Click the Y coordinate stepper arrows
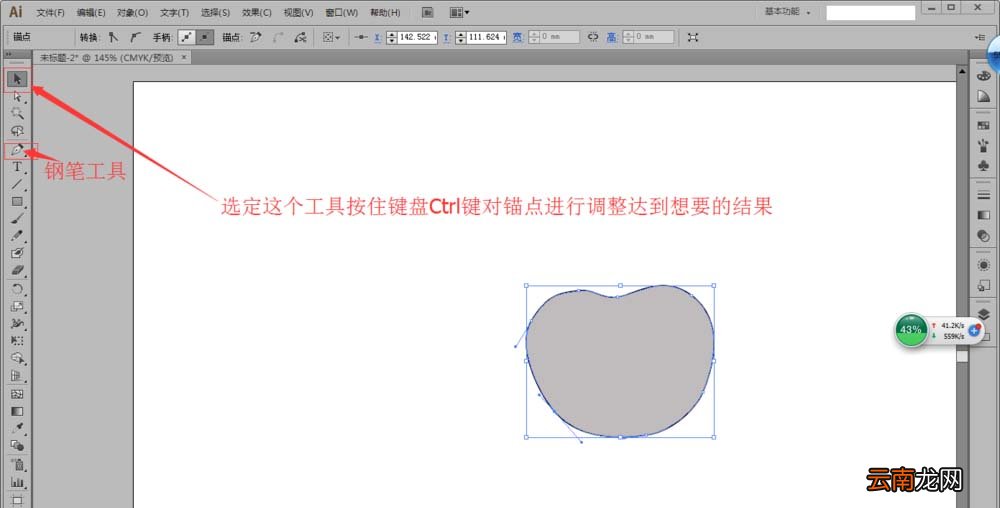The image size is (1000, 508). [x=461, y=38]
